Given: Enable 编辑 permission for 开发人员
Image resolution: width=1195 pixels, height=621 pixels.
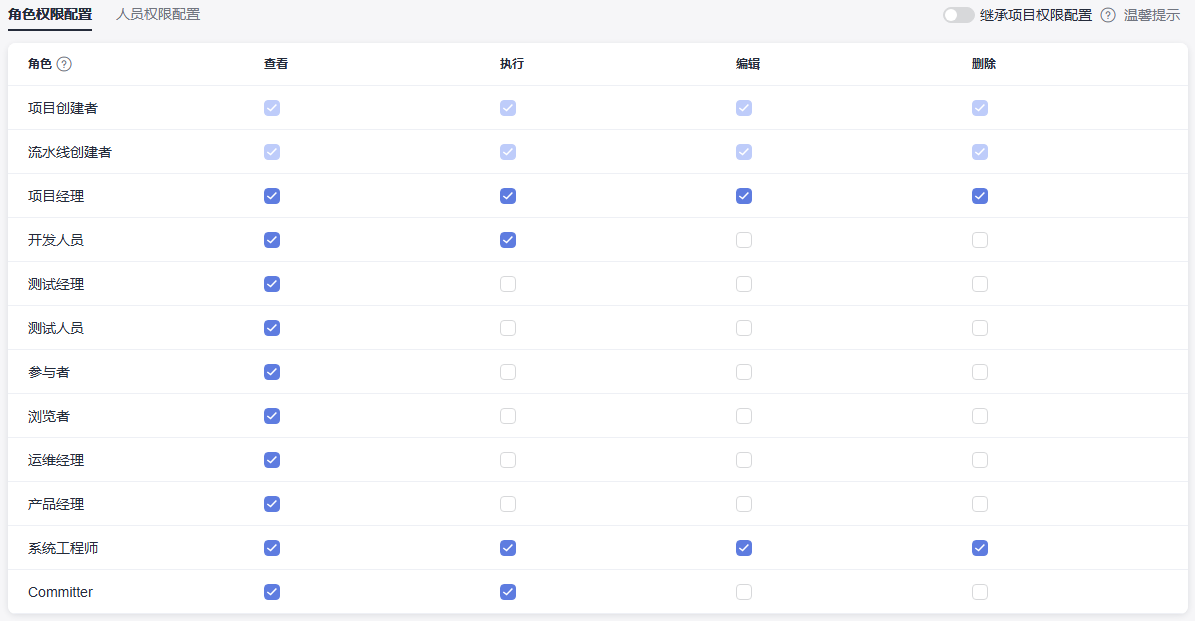Looking at the screenshot, I should point(744,240).
